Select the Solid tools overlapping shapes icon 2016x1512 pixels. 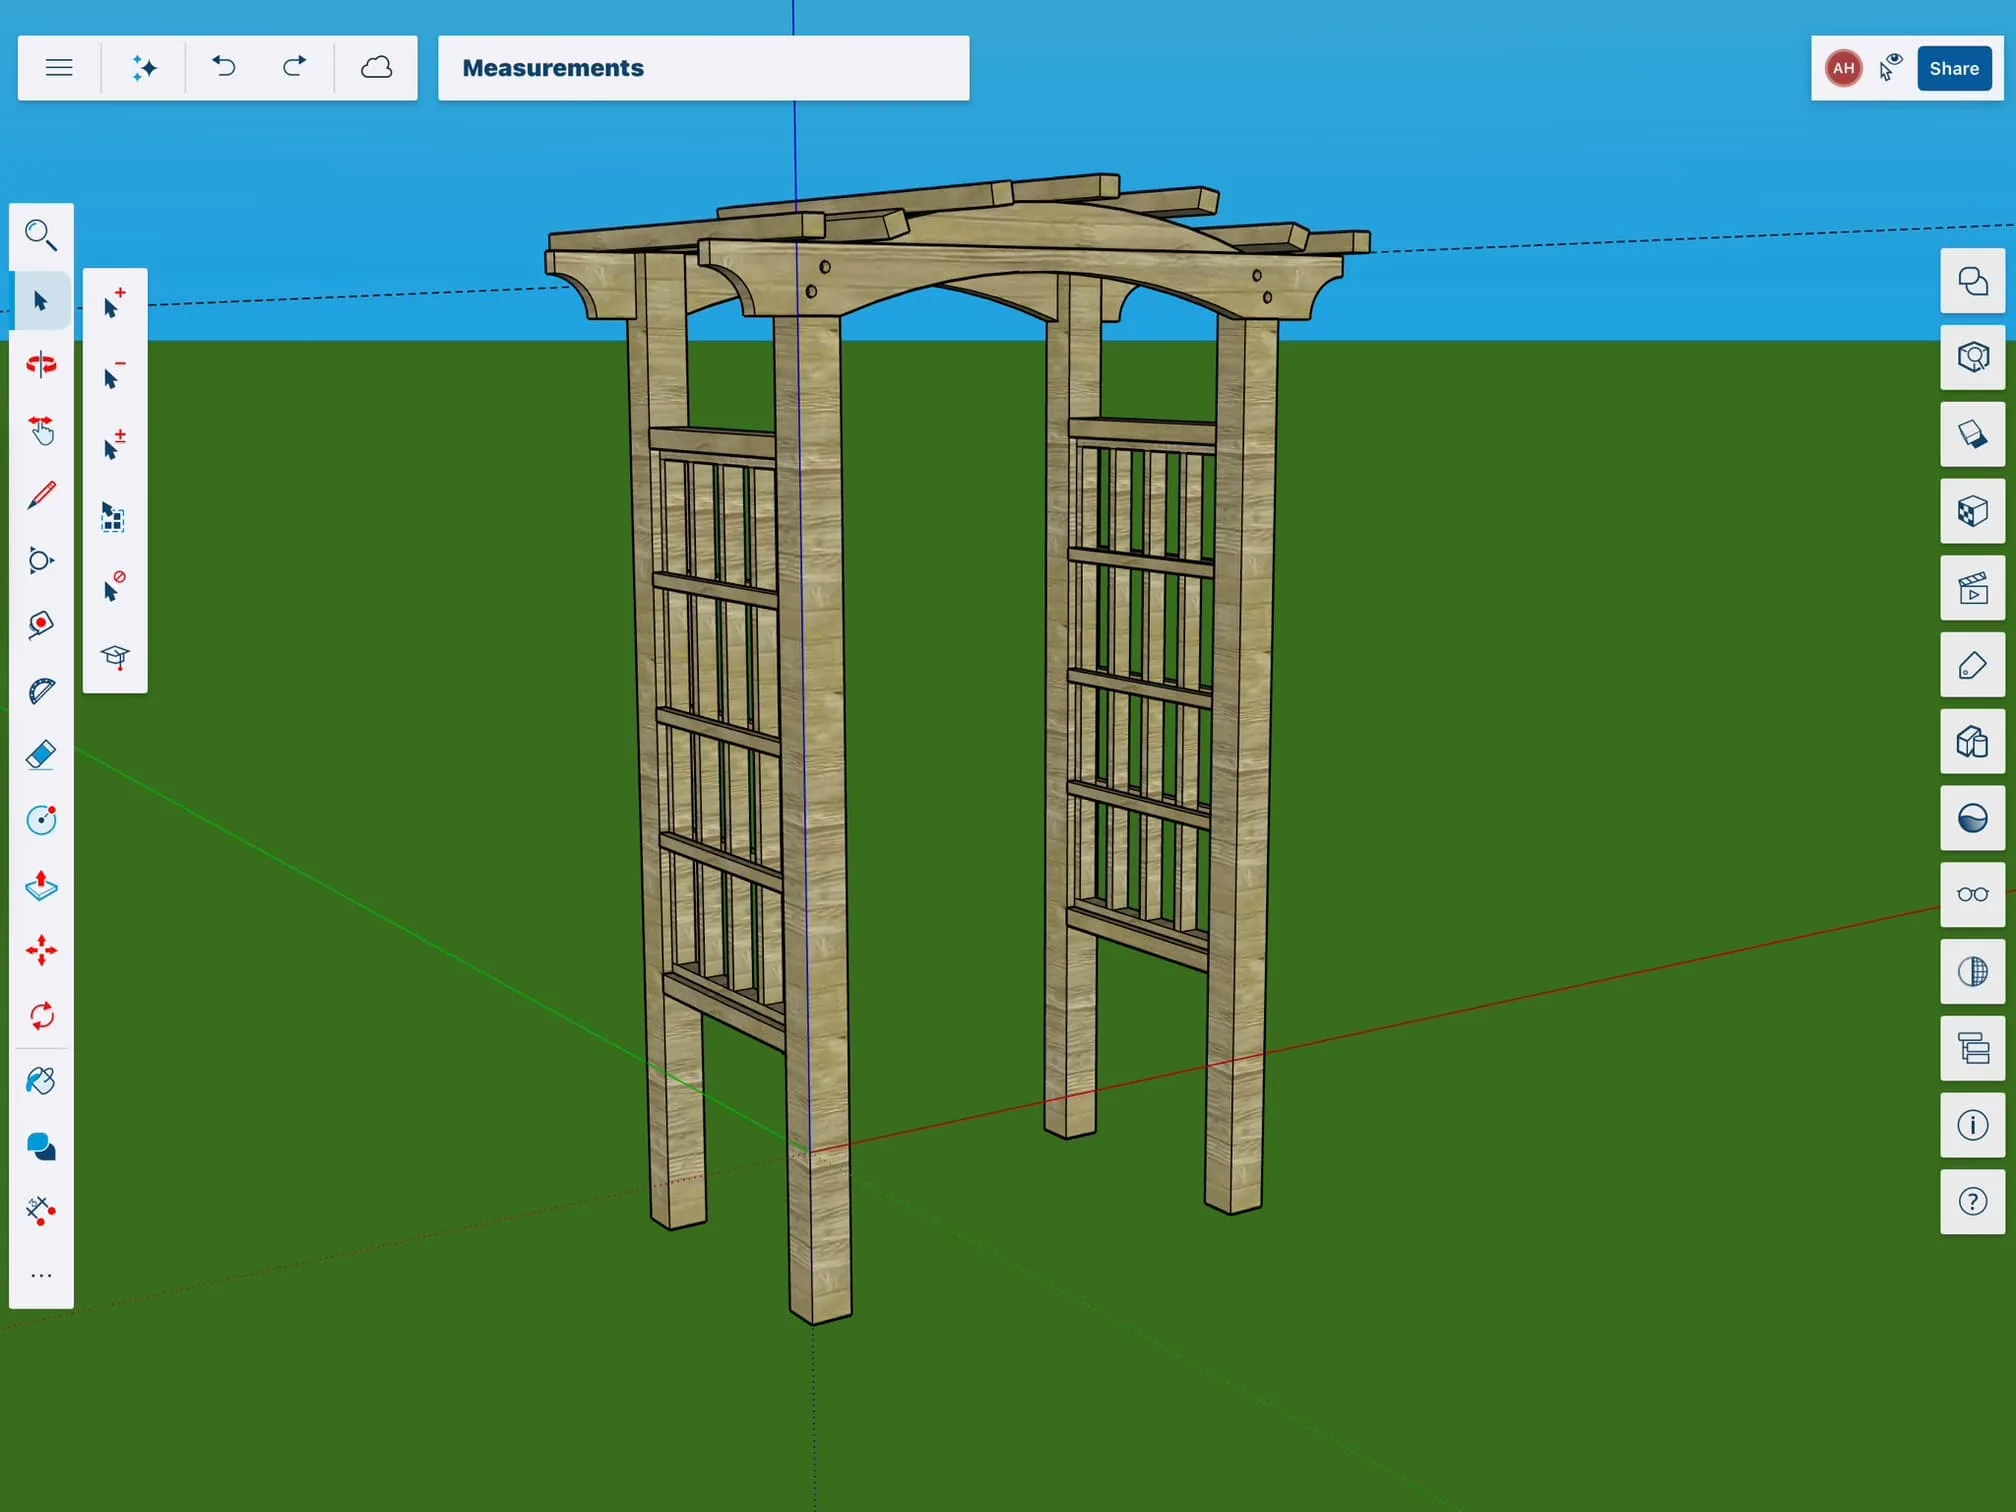41,1146
